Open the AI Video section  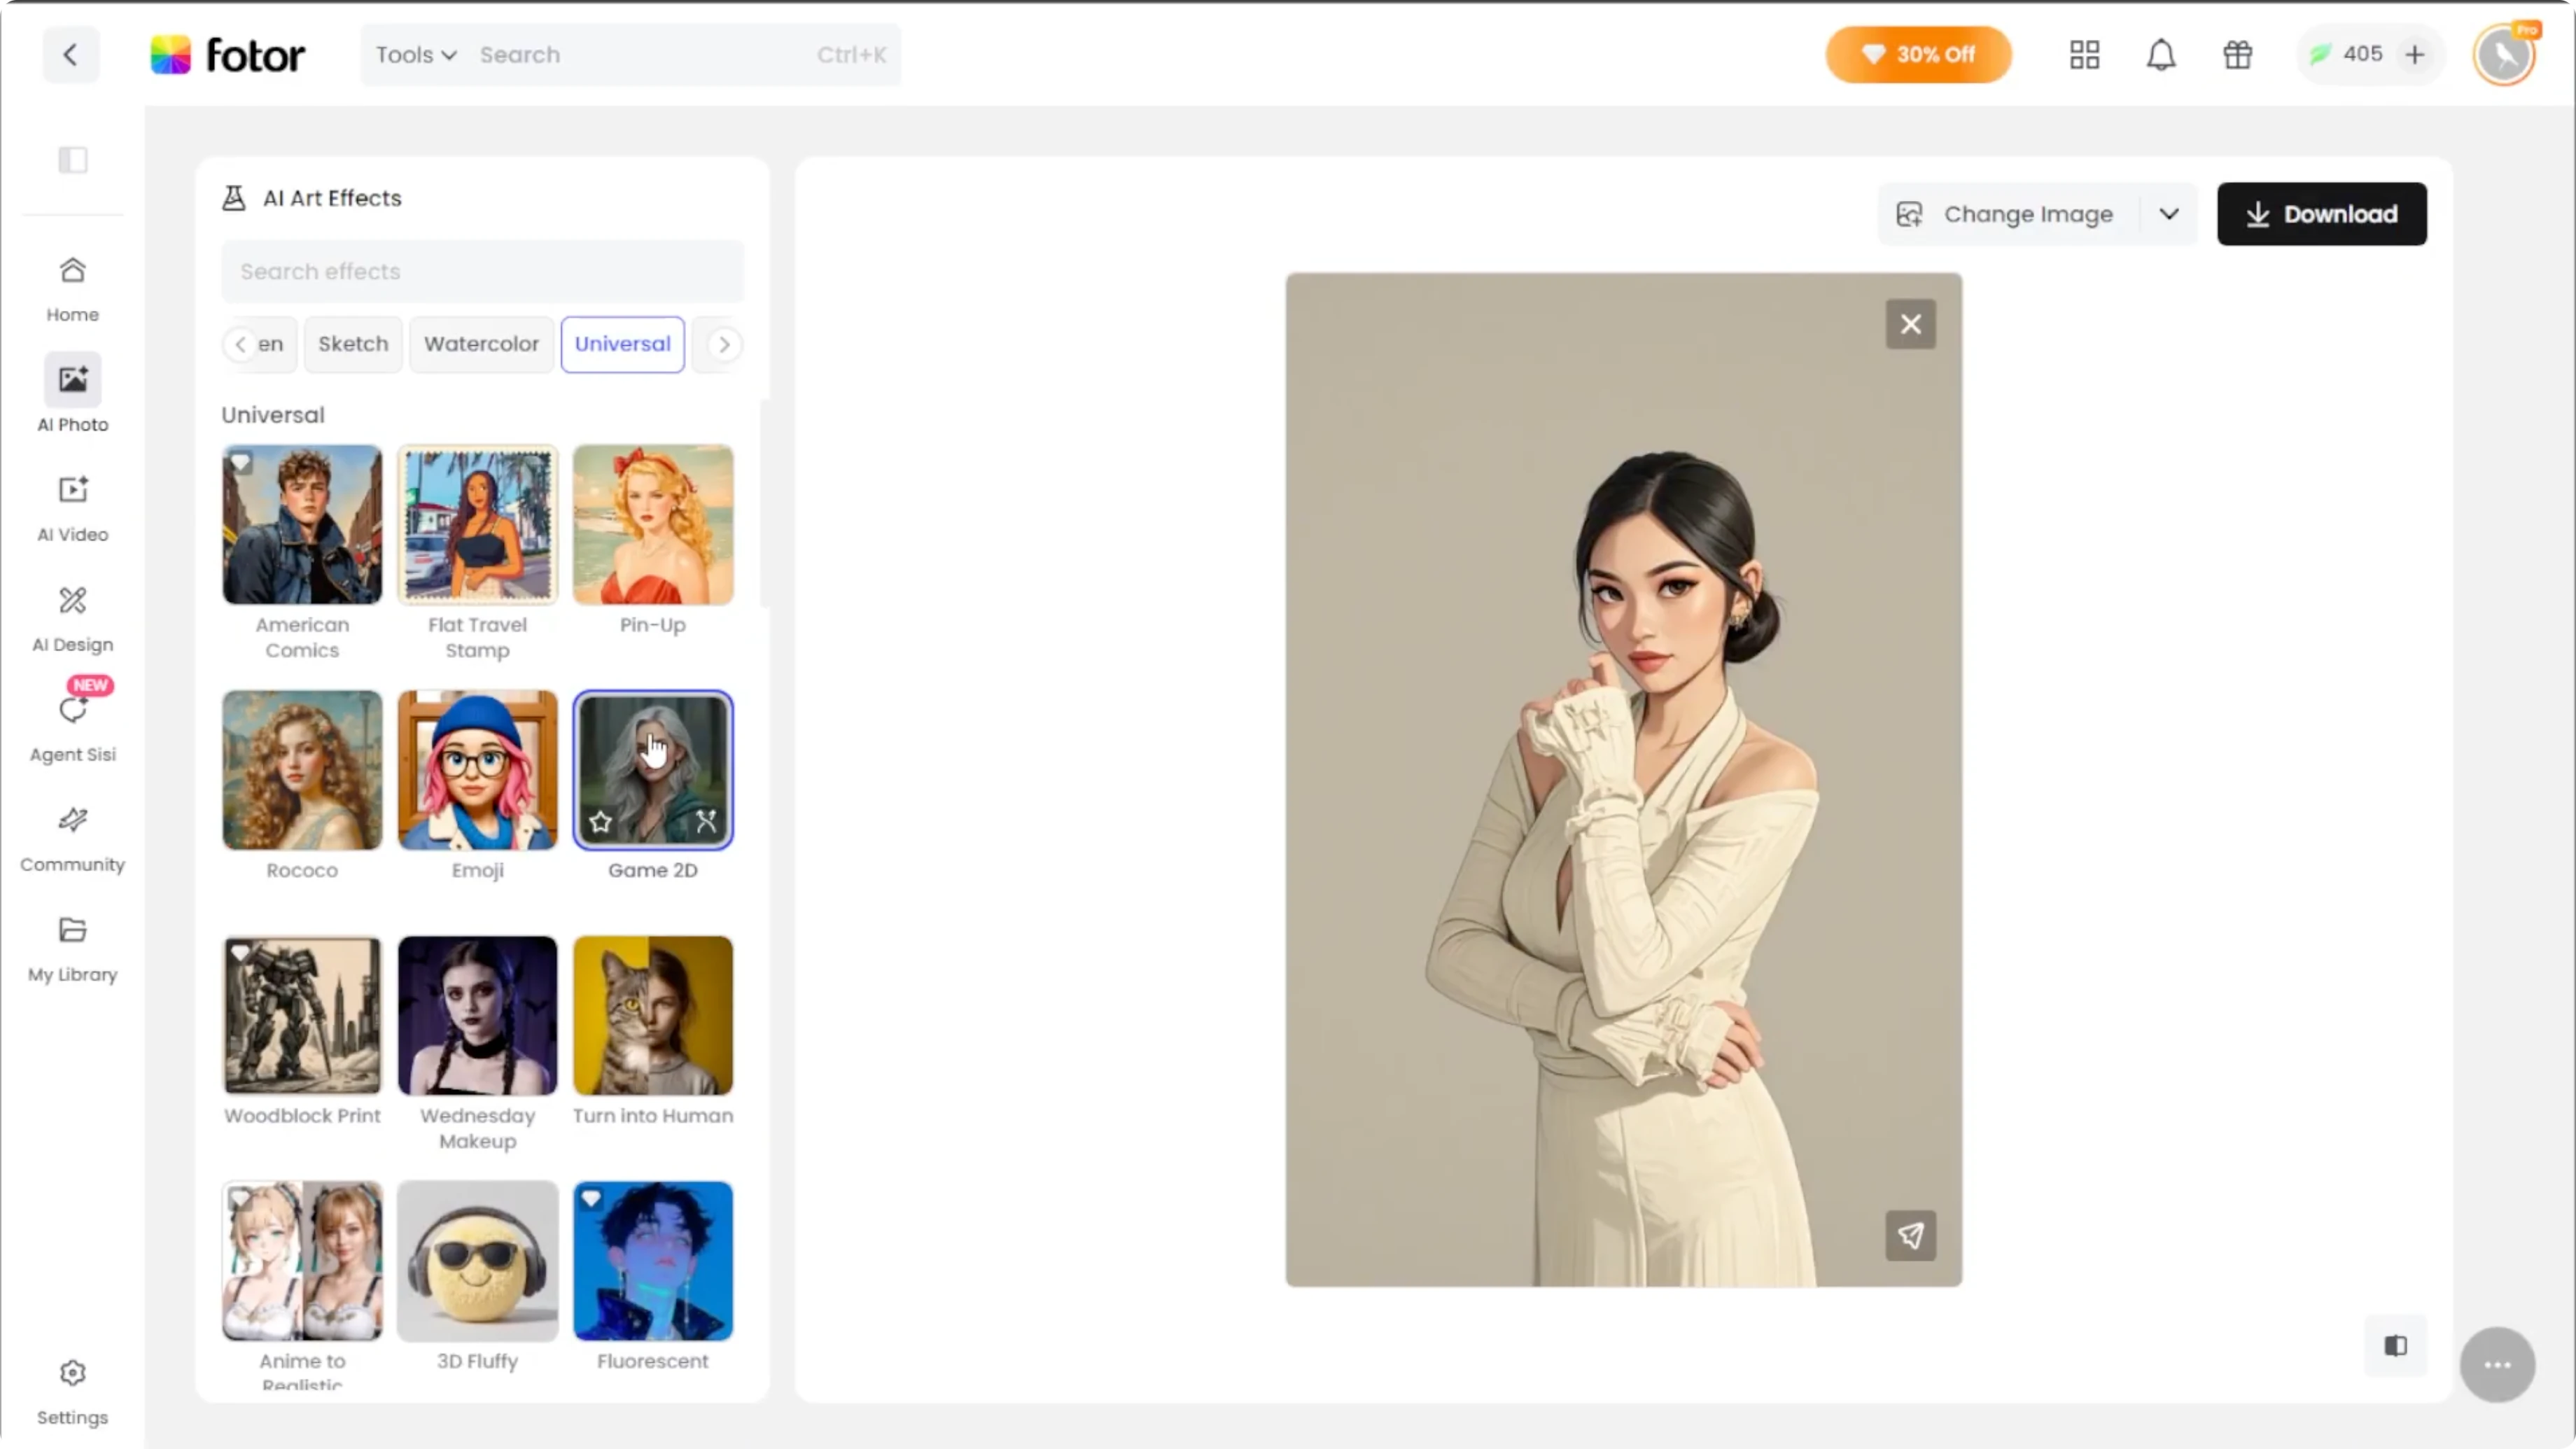[72, 509]
